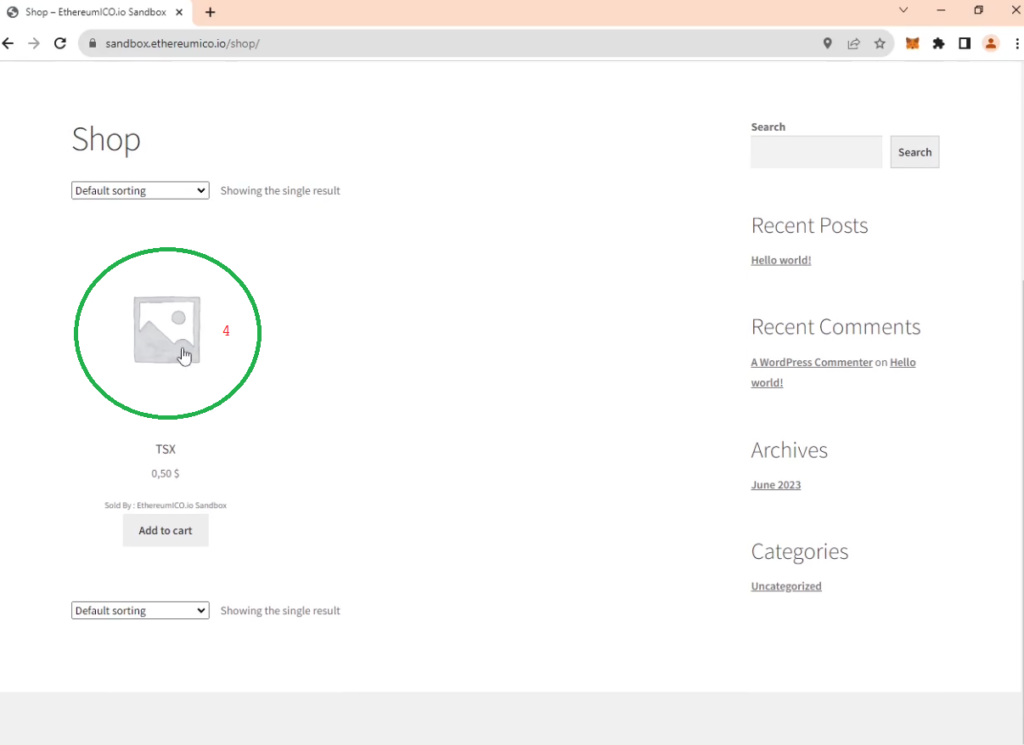Toggle the browser side panel icon
The height and width of the screenshot is (745, 1024).
964,44
